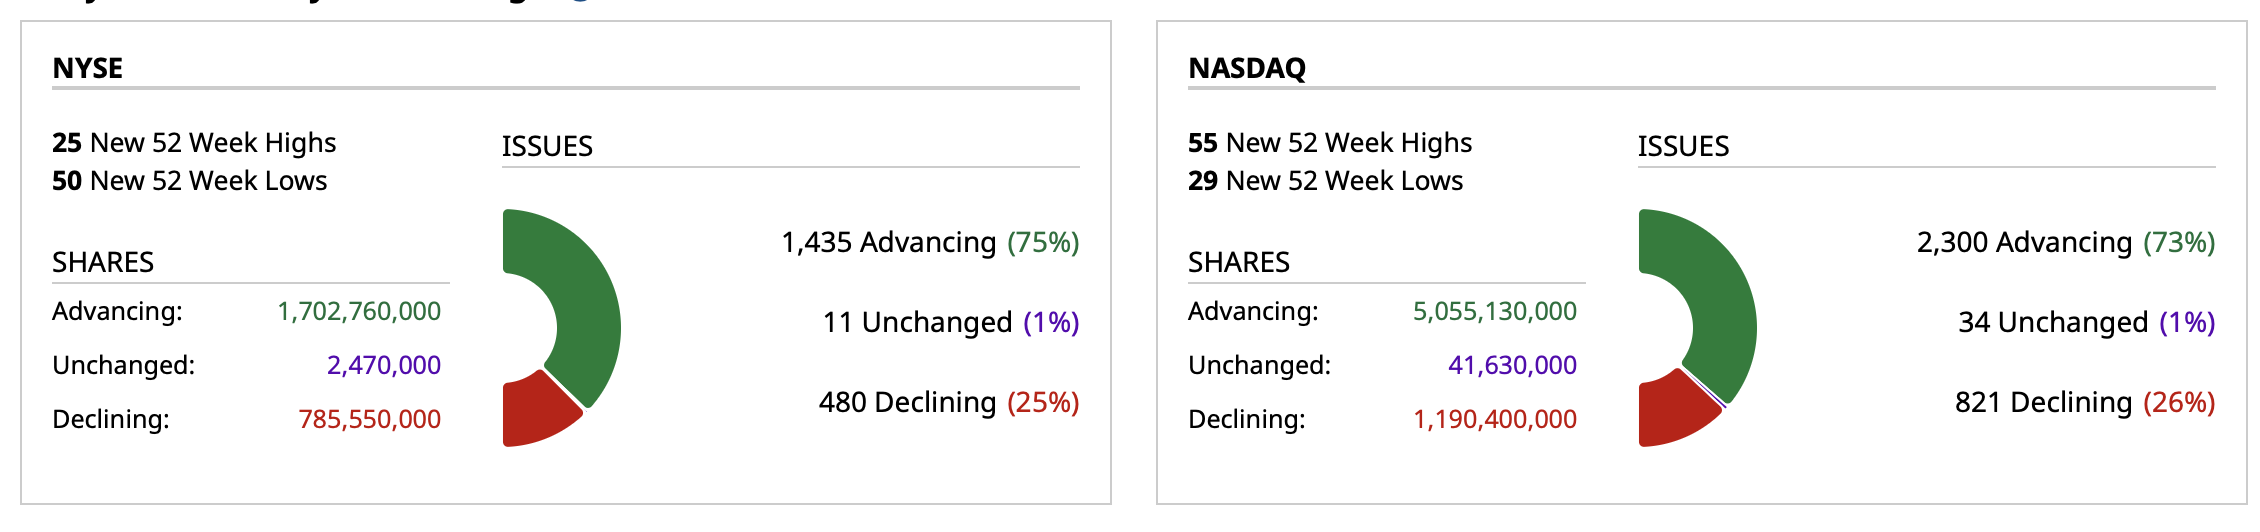Screen dimensions: 2260x532
Task: Click NYSE declining shares value 785,550,000
Action: [x=370, y=420]
